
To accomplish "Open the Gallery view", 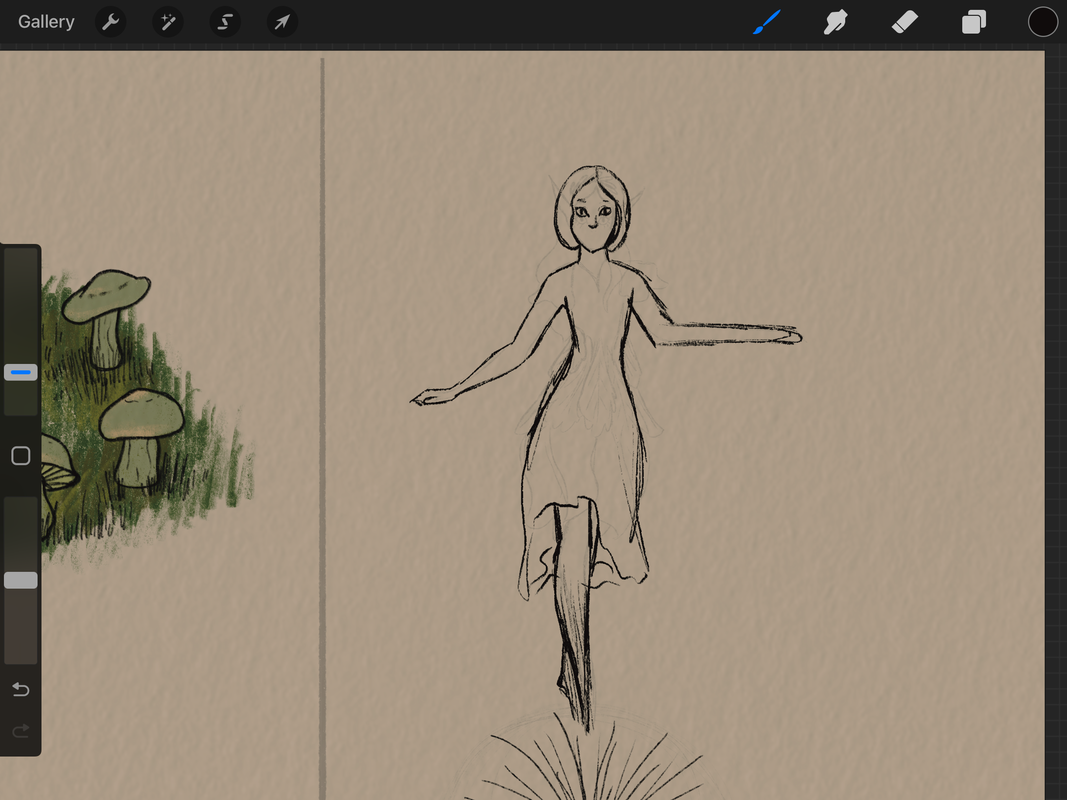I will coord(46,22).
